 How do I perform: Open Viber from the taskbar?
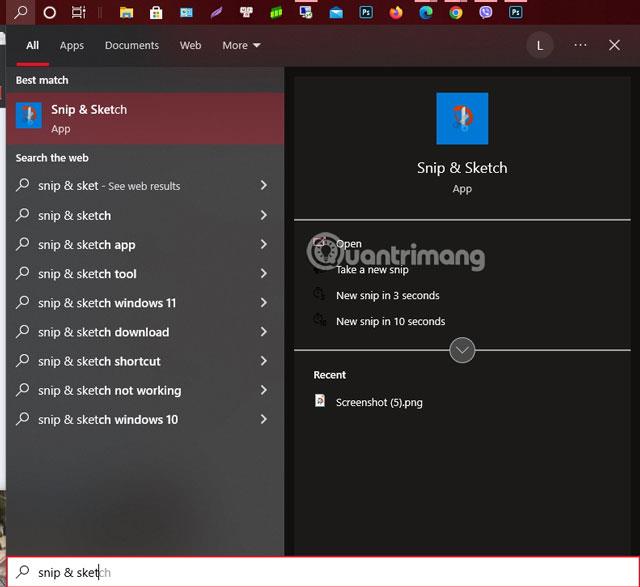[486, 13]
